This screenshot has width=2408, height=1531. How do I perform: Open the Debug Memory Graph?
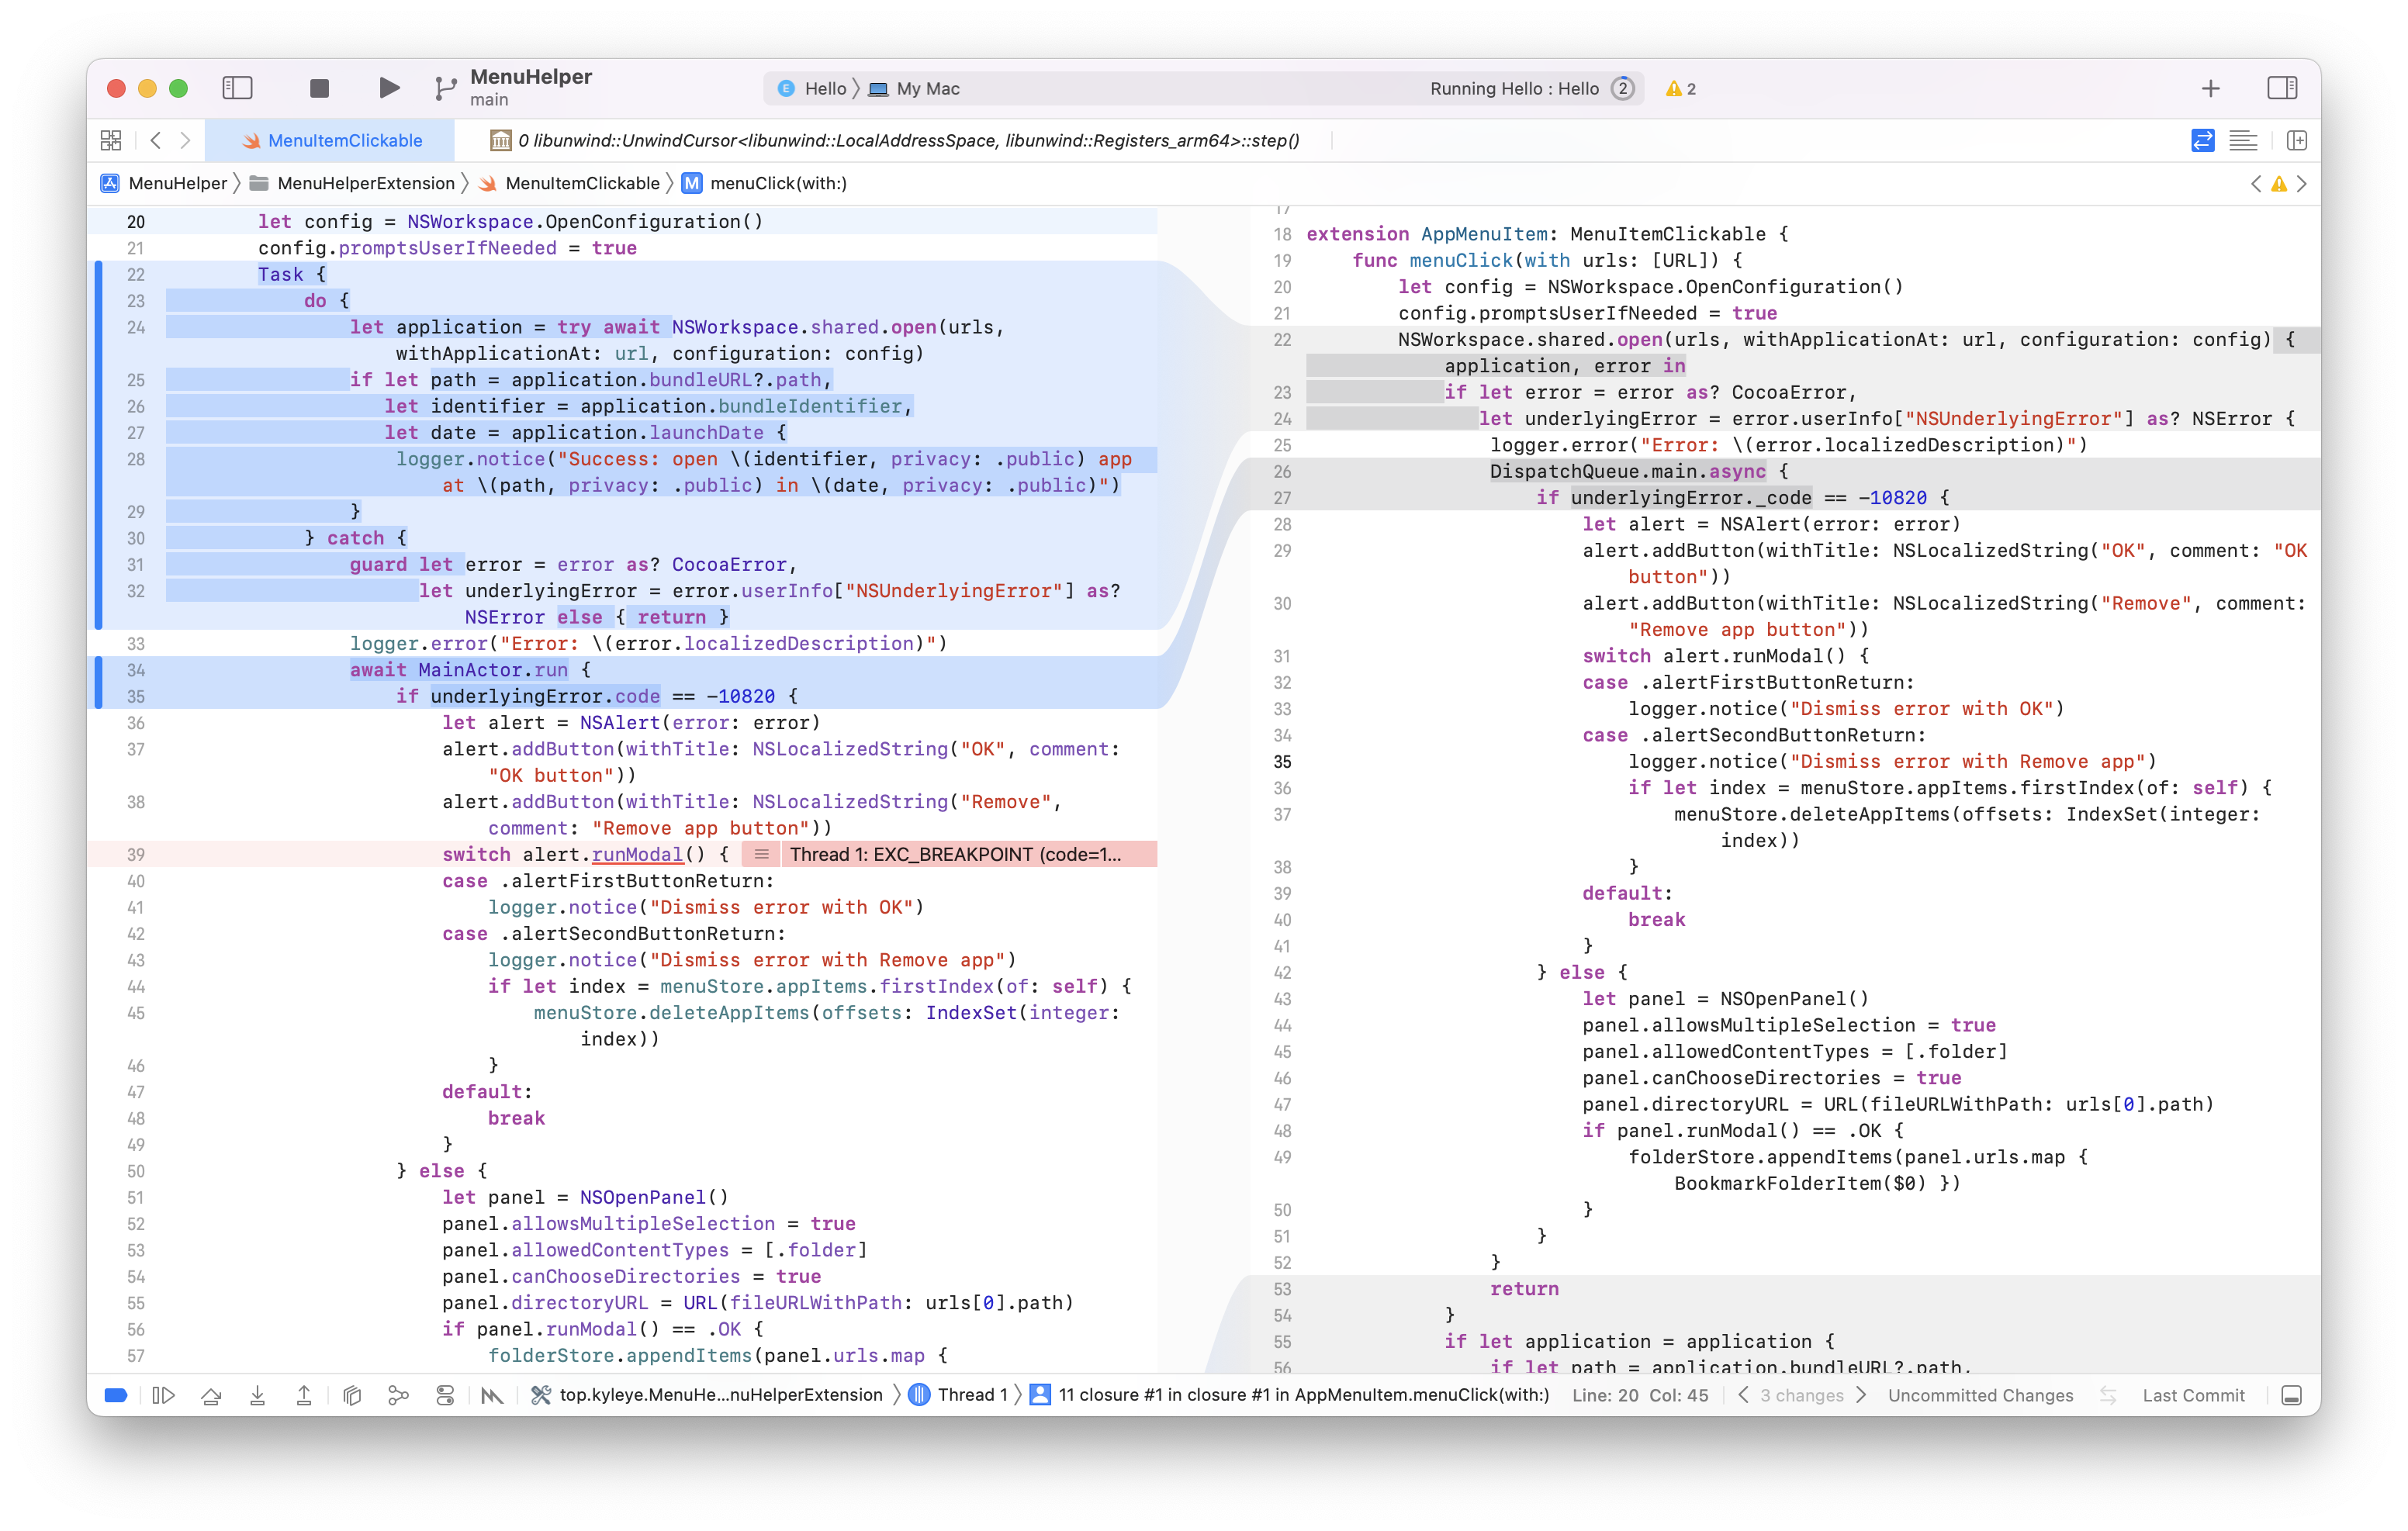coord(398,1395)
